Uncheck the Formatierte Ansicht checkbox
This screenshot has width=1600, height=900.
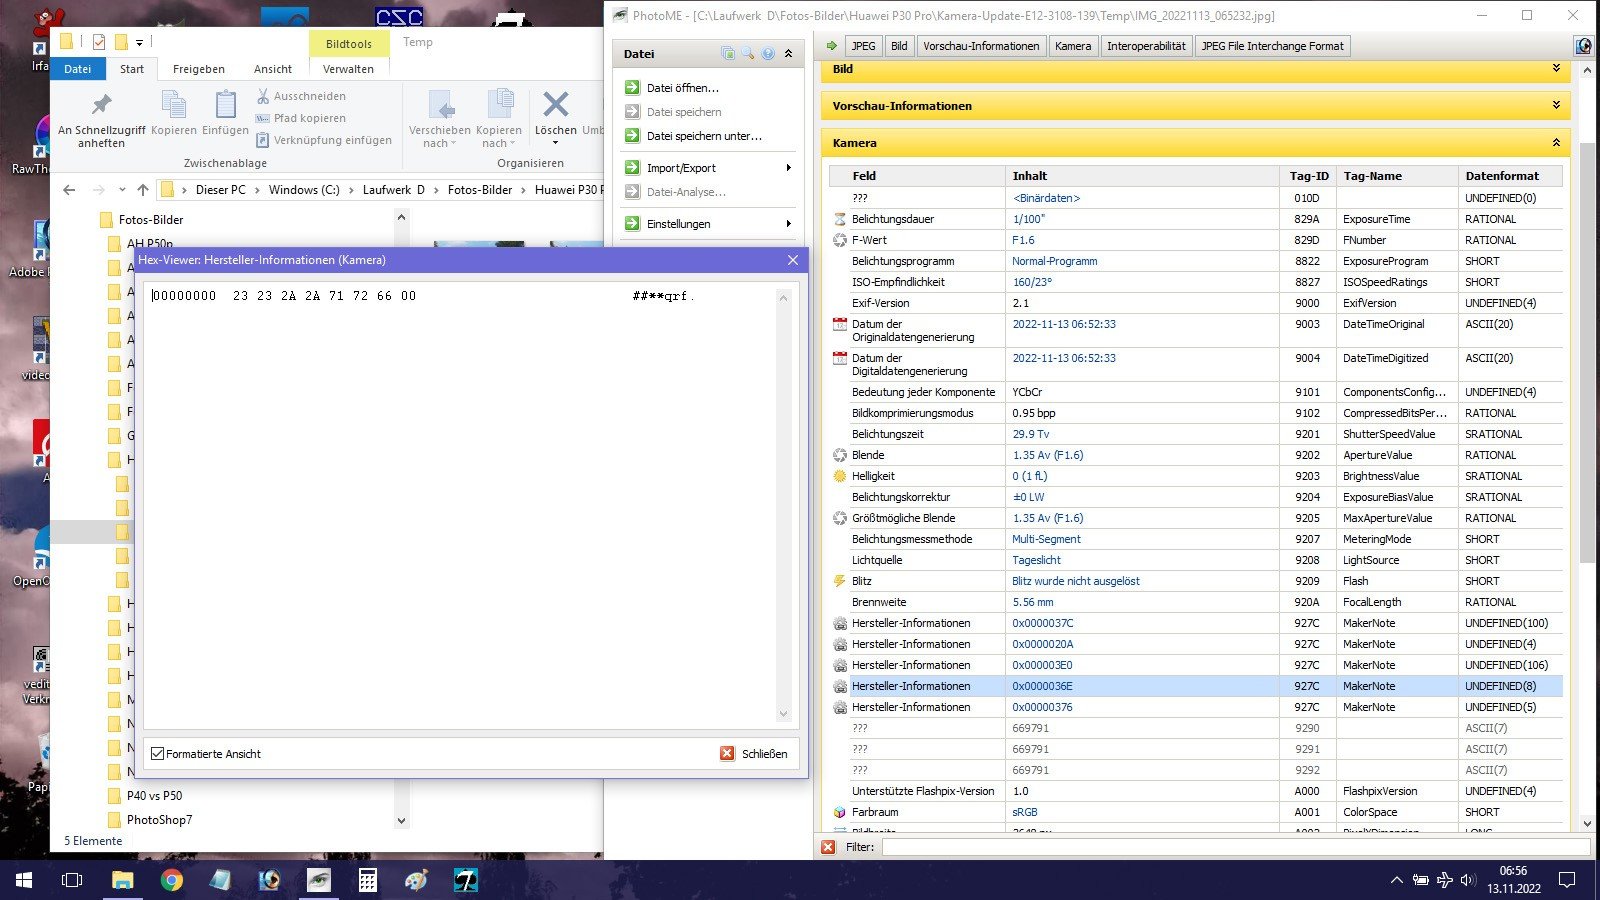pos(157,754)
